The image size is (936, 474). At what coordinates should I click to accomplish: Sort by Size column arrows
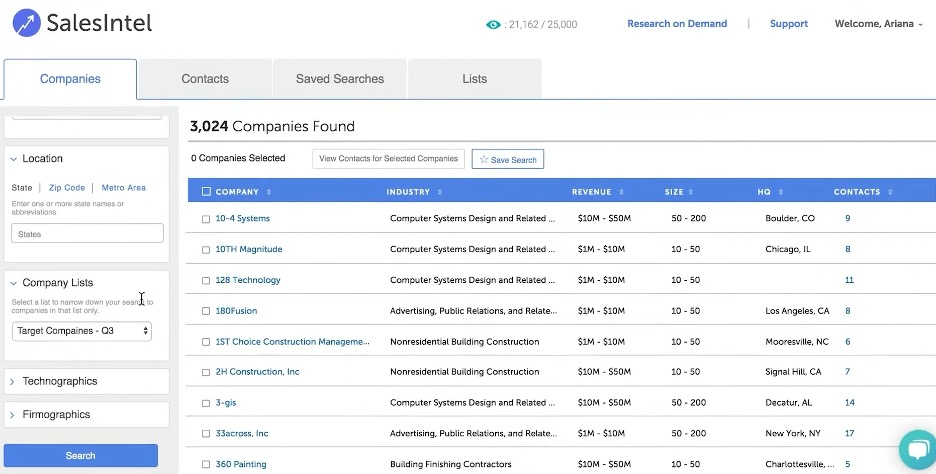pos(691,192)
